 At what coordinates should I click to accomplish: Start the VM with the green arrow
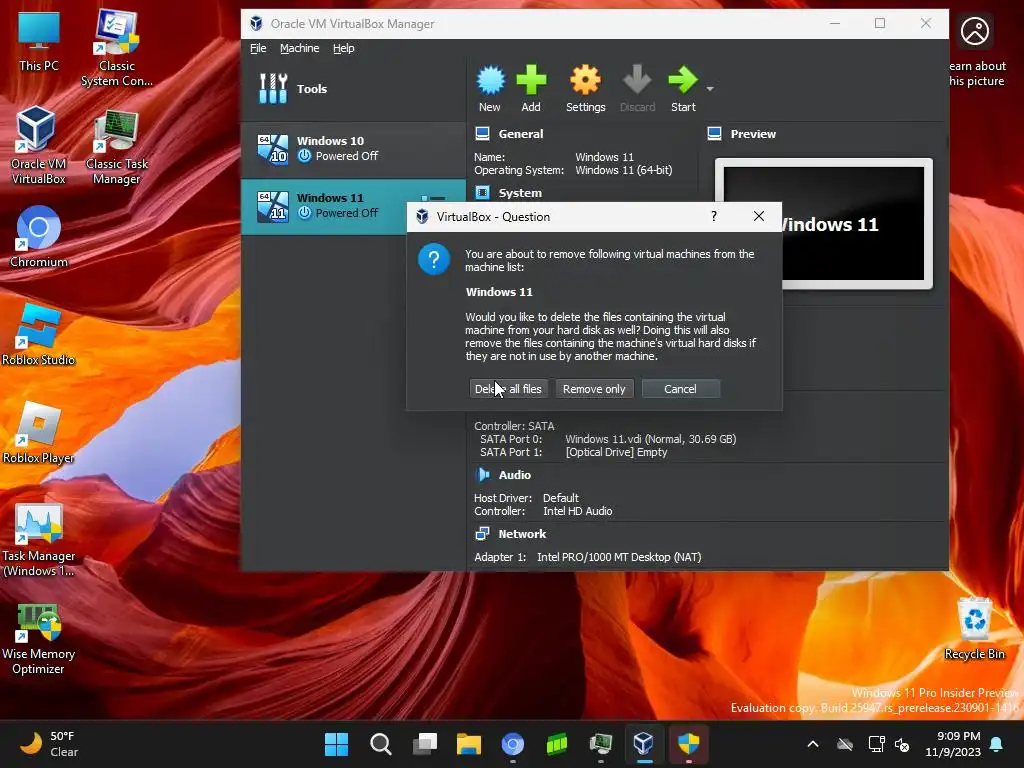683,88
